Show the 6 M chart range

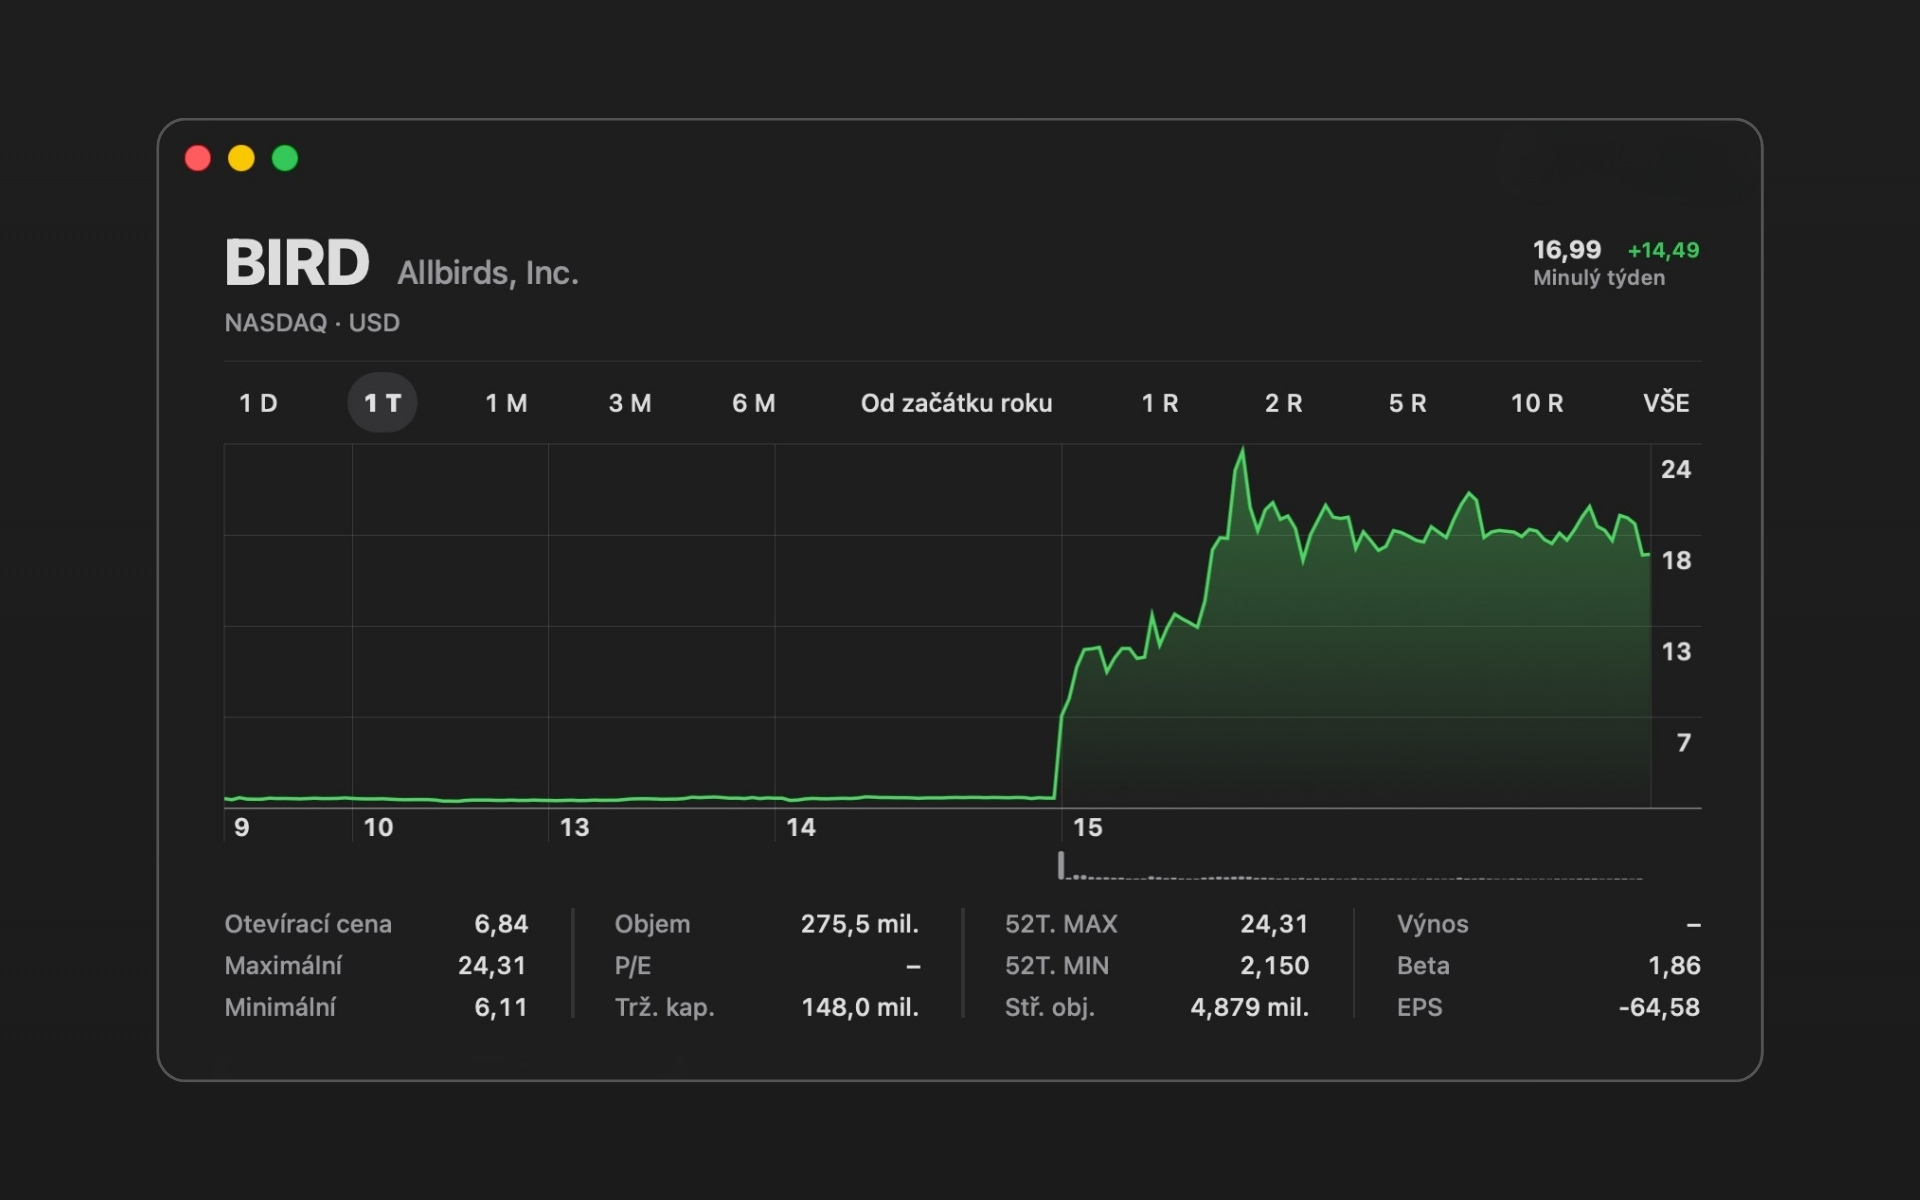pyautogui.click(x=753, y=403)
